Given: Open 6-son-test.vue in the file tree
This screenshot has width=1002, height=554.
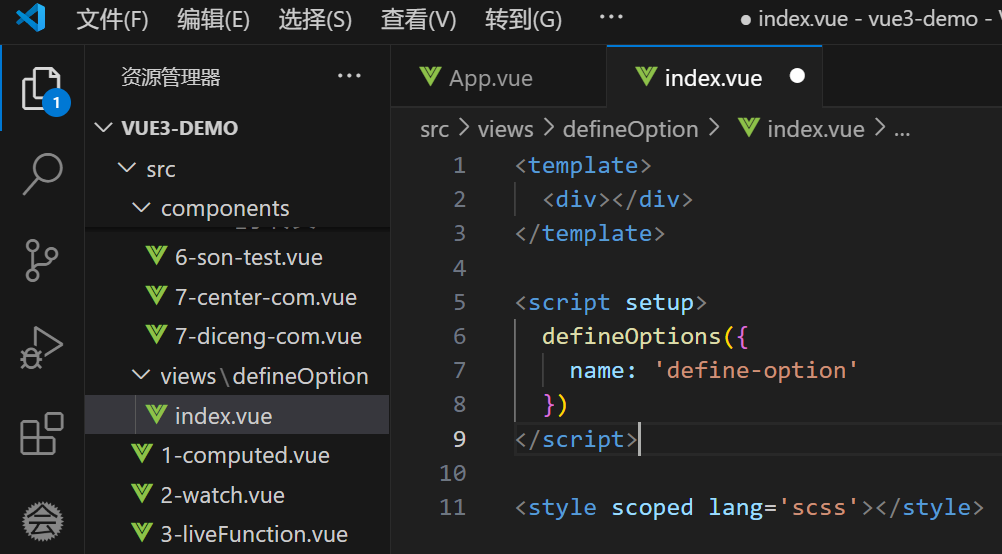Looking at the screenshot, I should coord(248,257).
